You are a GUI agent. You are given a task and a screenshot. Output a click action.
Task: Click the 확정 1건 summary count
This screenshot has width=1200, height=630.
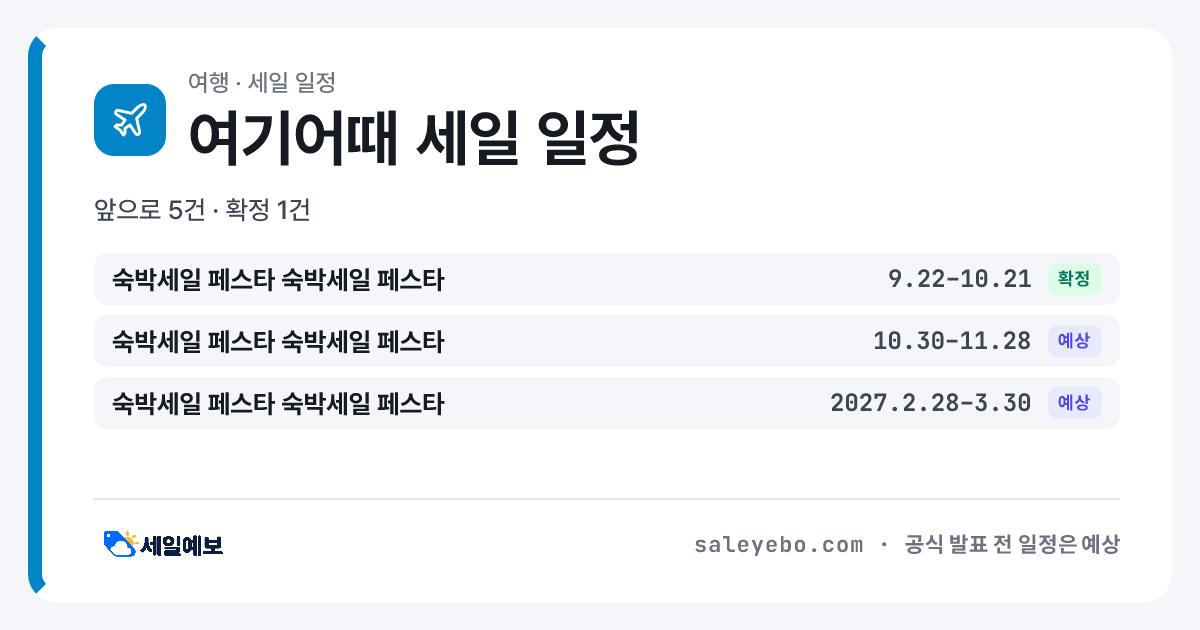point(268,210)
